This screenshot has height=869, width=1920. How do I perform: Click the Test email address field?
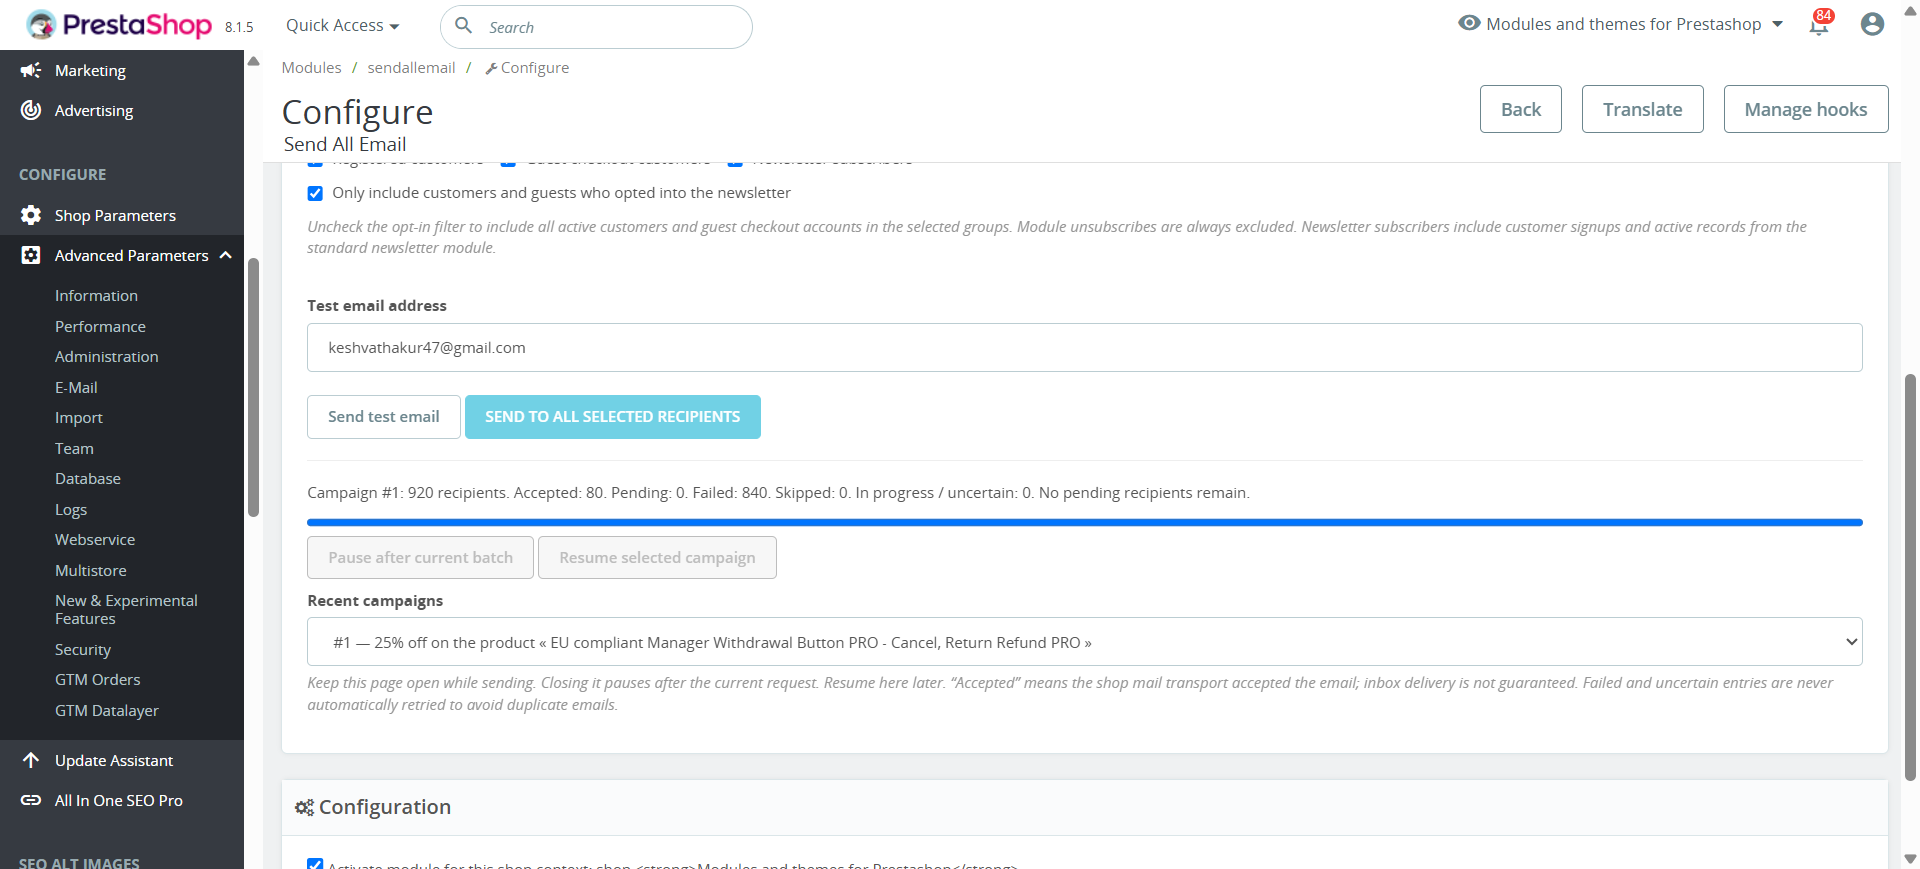(x=1084, y=347)
